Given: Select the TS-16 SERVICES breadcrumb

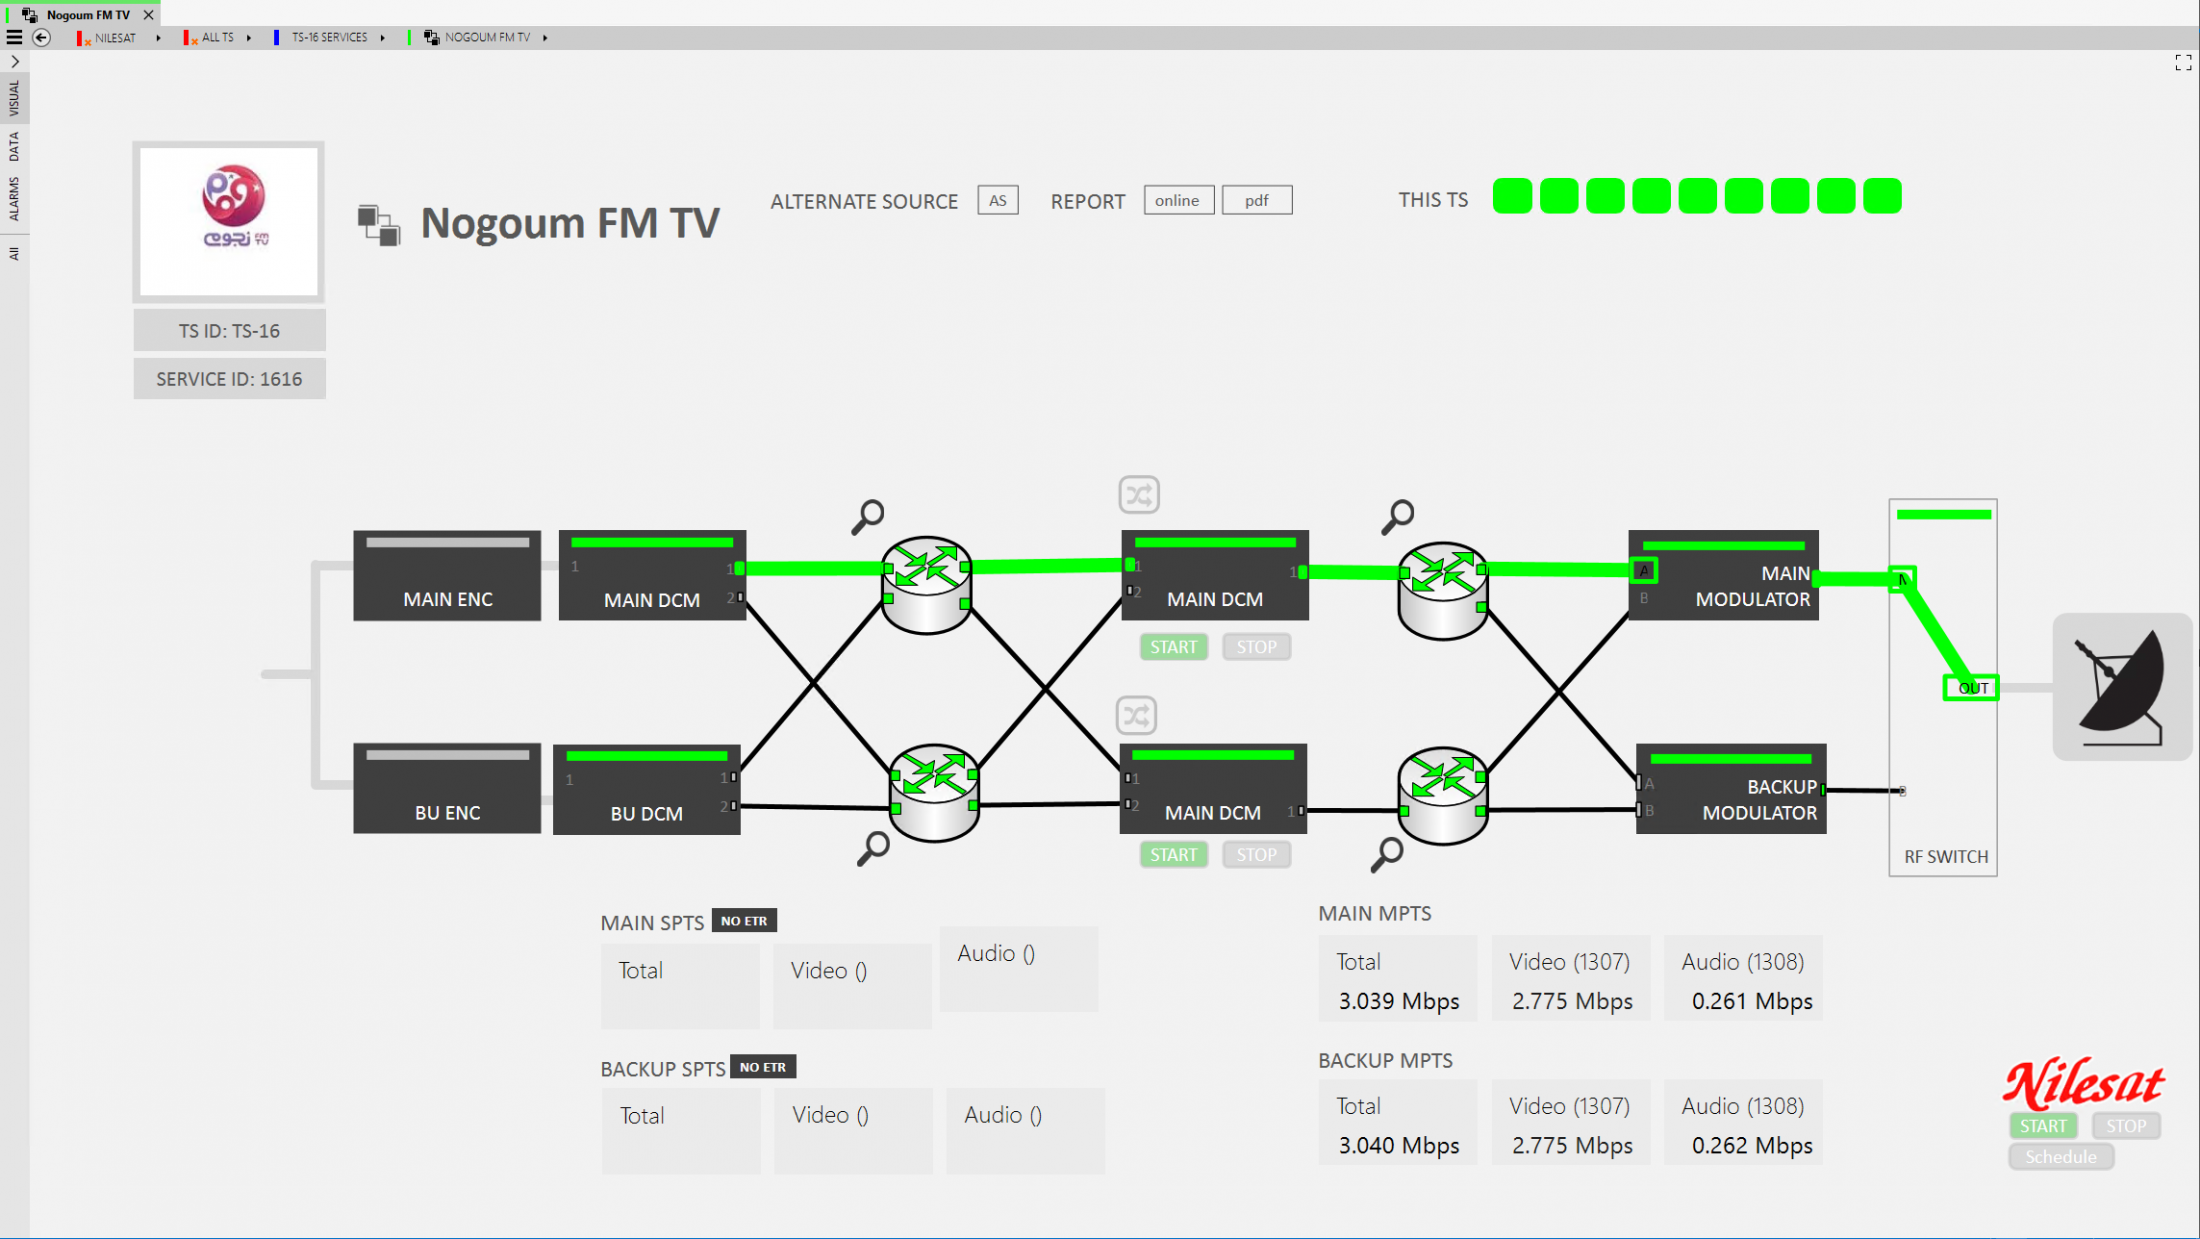Looking at the screenshot, I should (329, 38).
